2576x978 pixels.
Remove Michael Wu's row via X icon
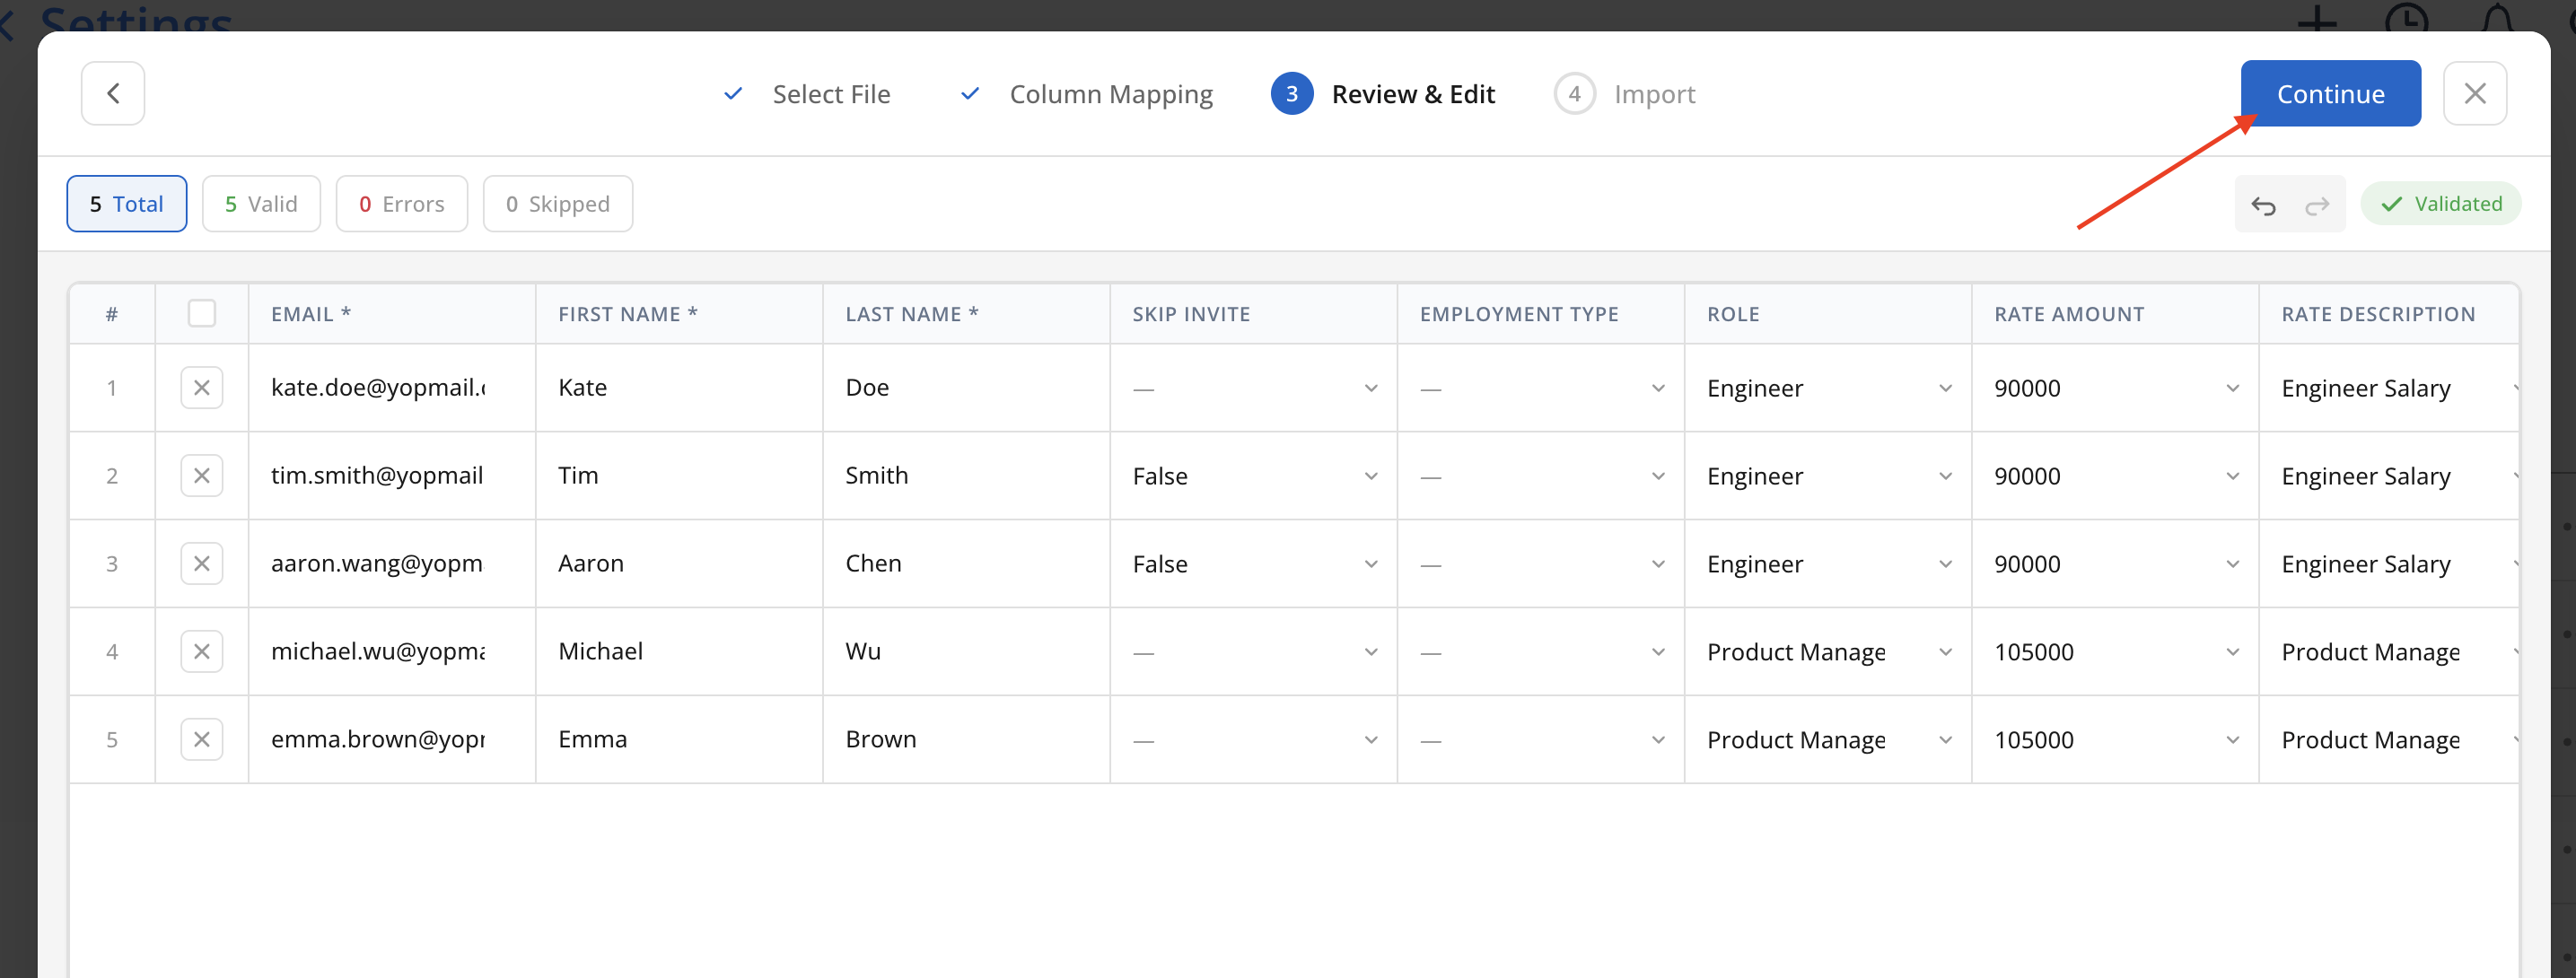pos(201,652)
